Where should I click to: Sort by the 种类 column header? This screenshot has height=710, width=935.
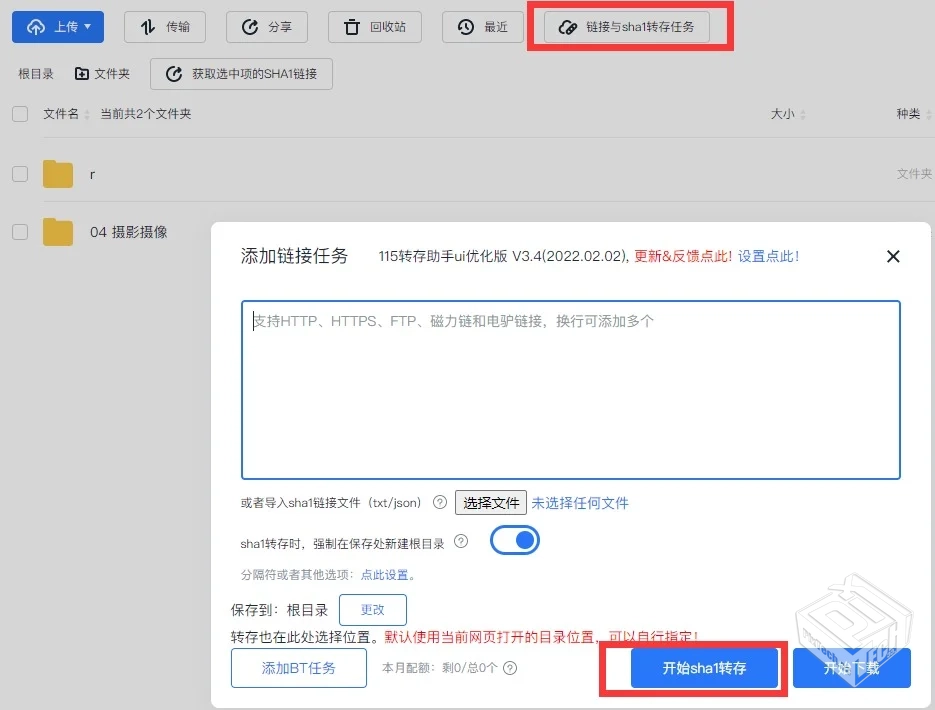click(x=908, y=114)
